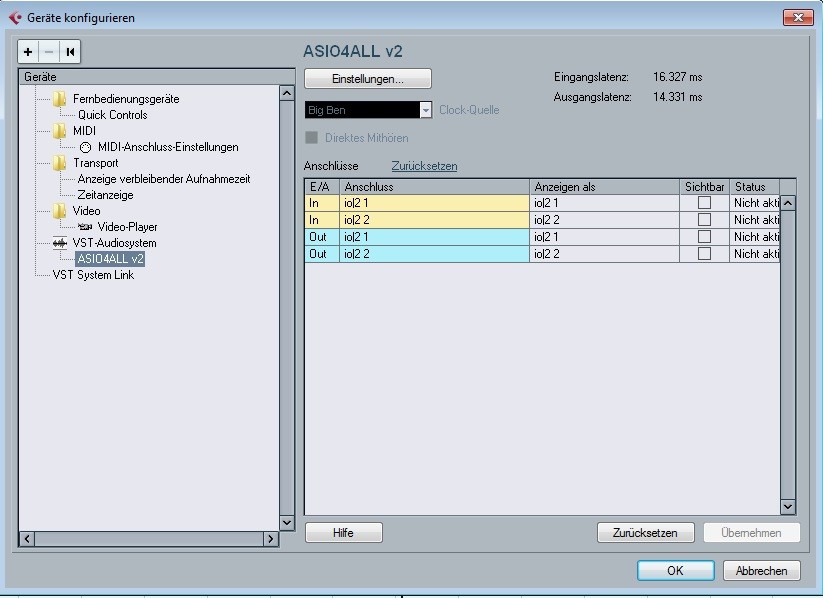Click the MIDI folder icon
The image size is (823, 598).
(x=60, y=131)
